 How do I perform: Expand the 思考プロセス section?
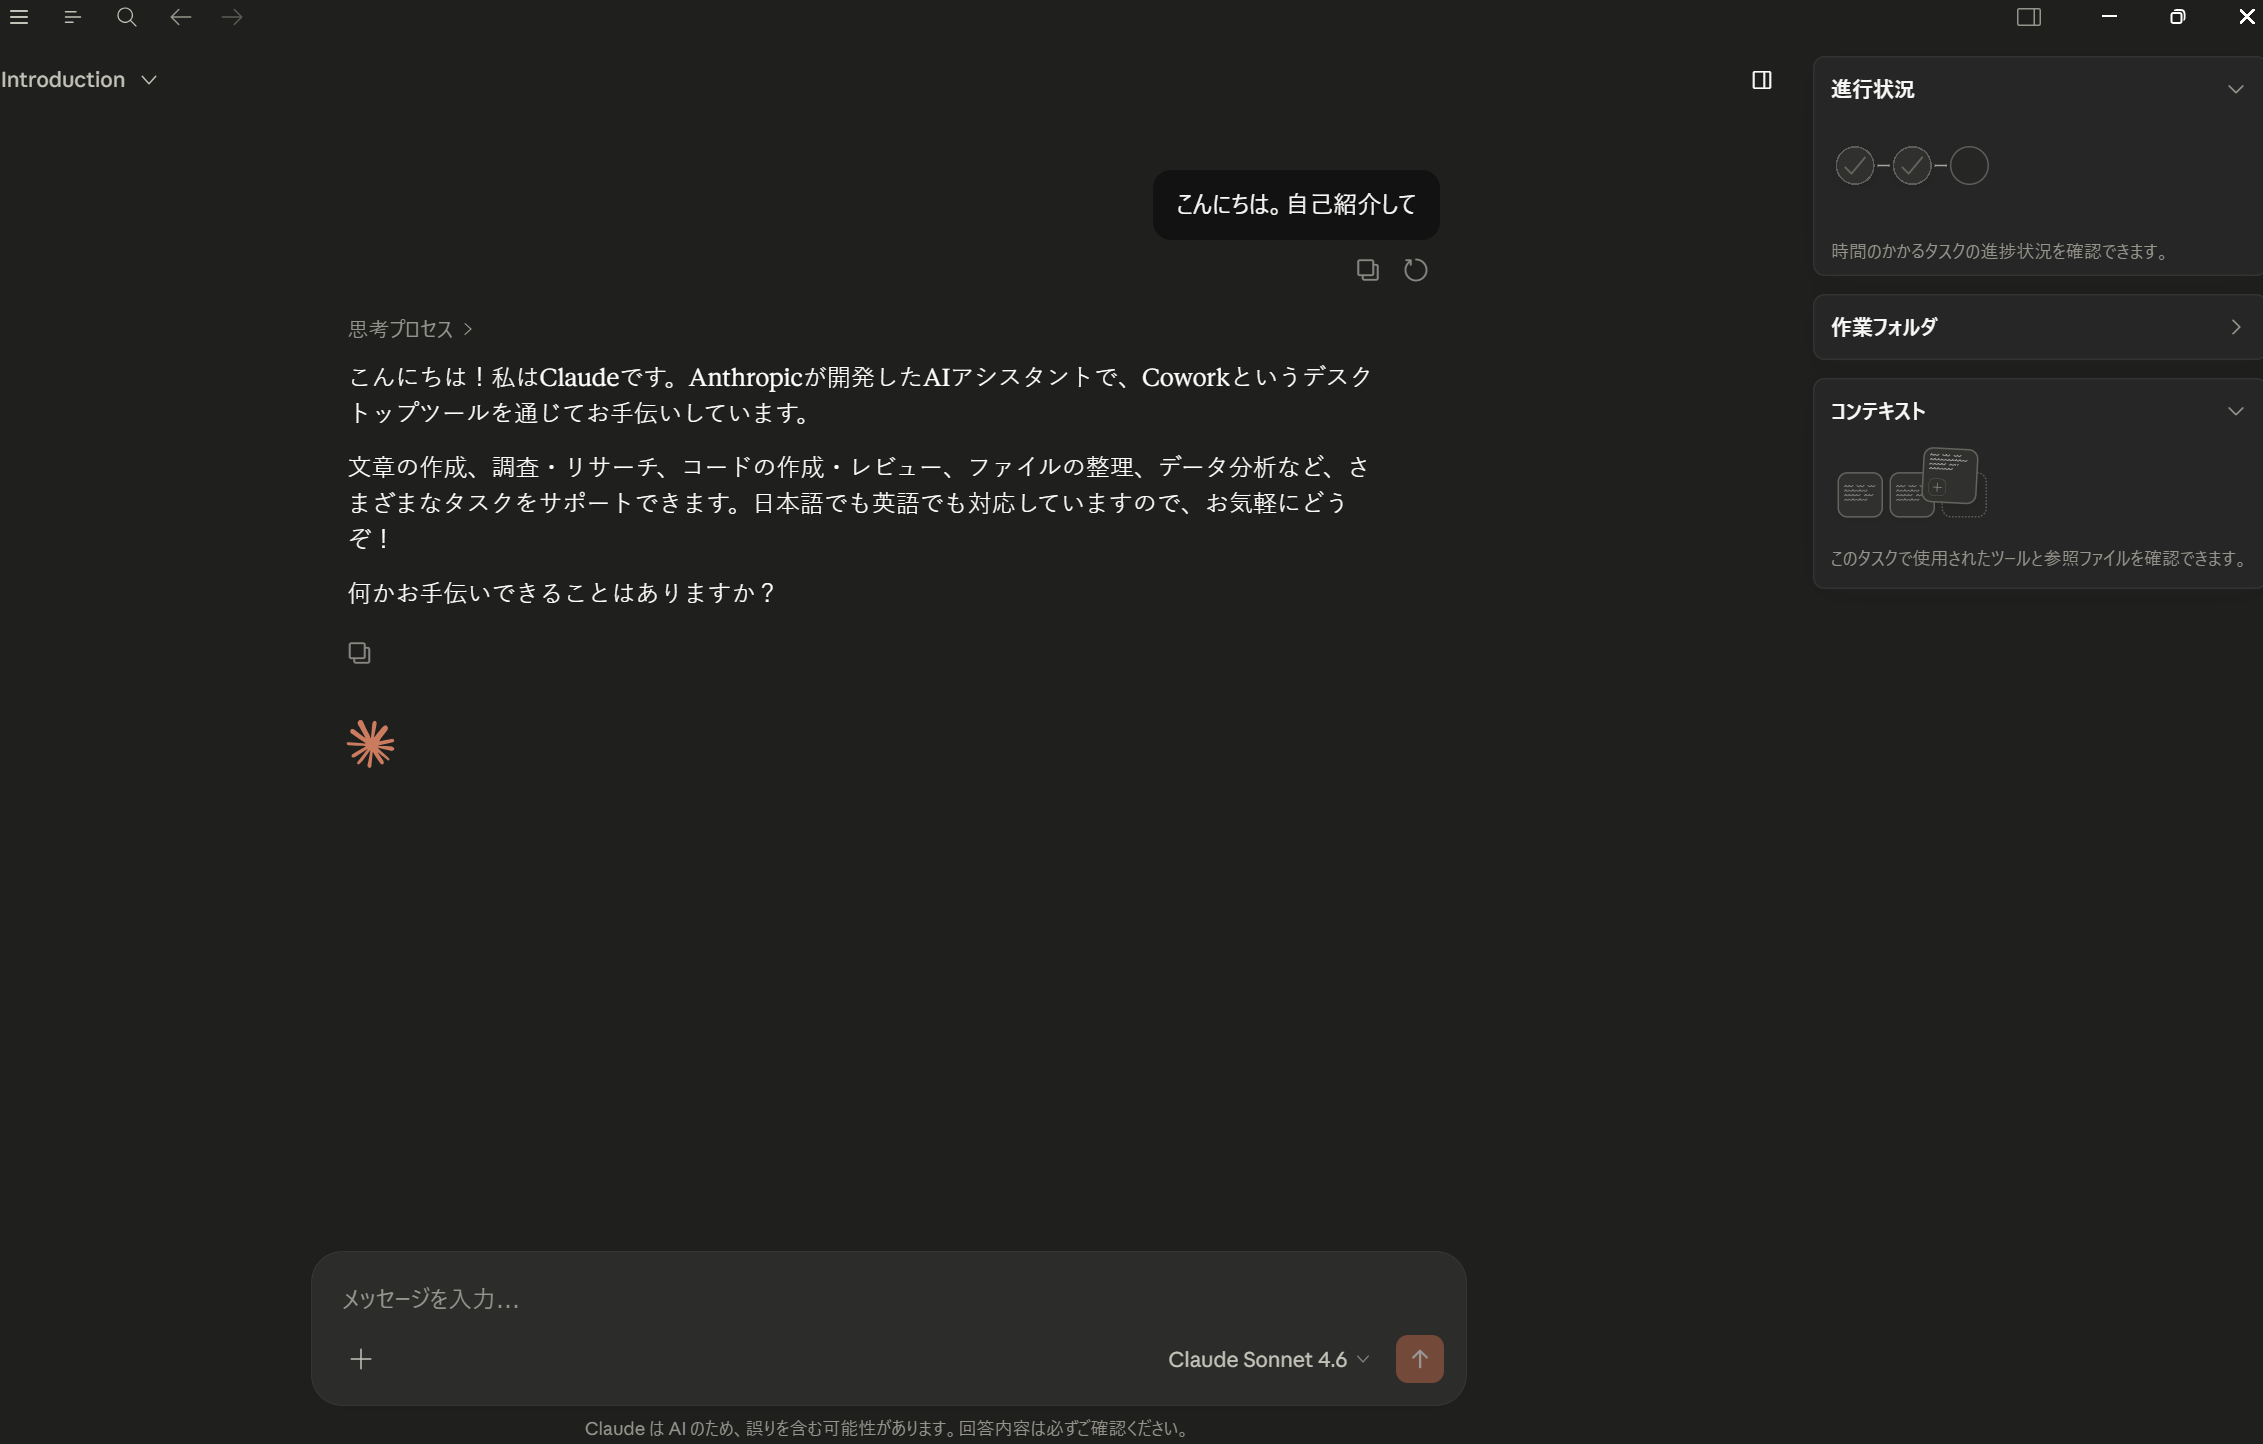coord(410,329)
